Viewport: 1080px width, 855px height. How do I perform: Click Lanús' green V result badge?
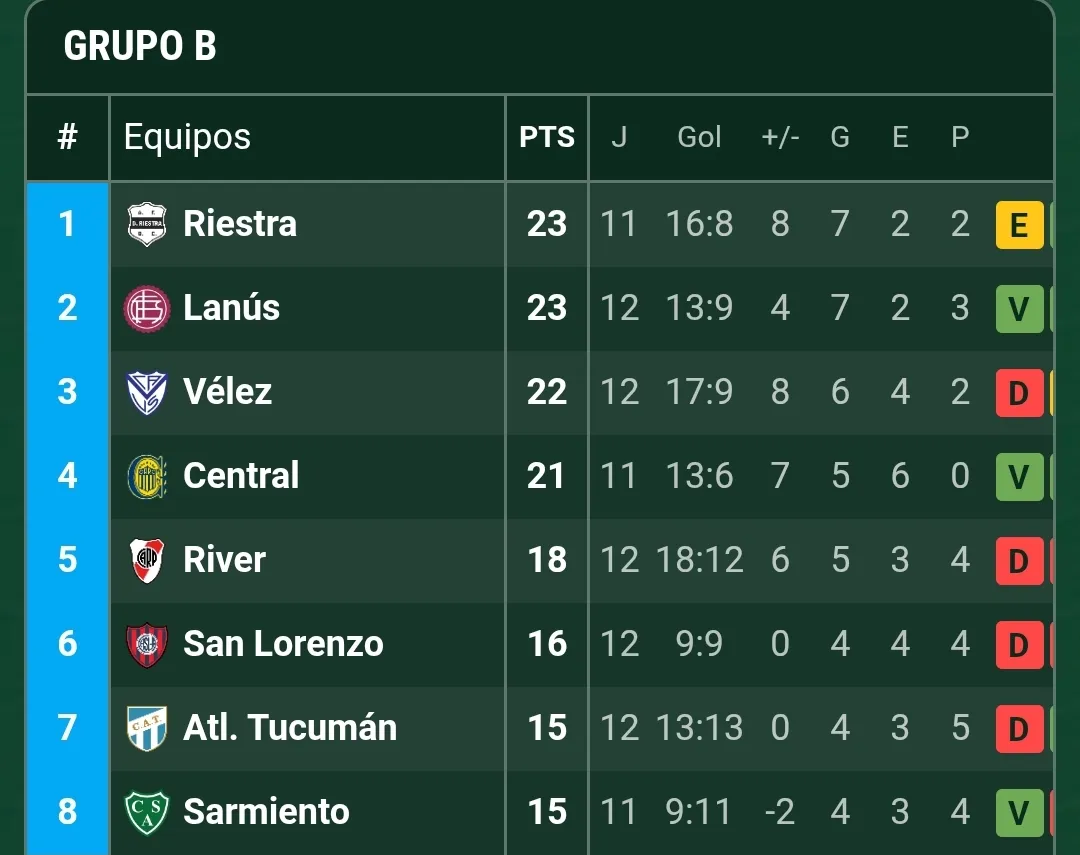pyautogui.click(x=1020, y=308)
